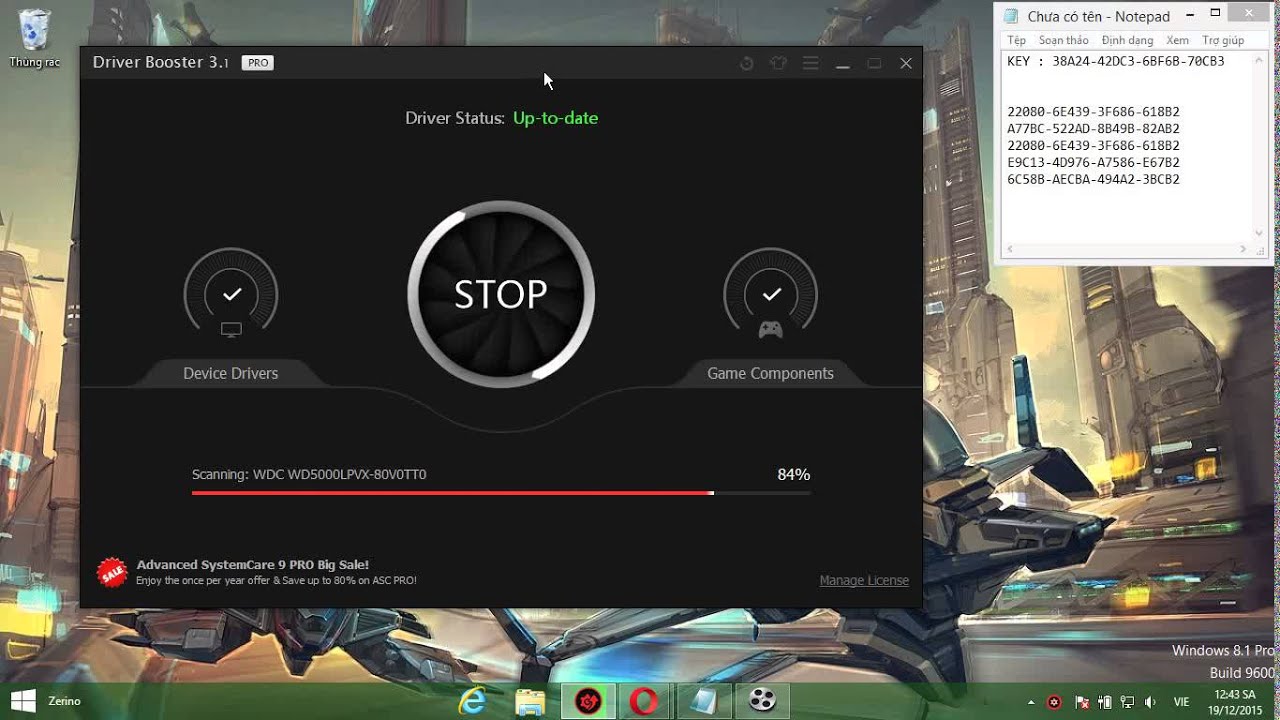Click Notepad horizontal scrollbar right arrow

click(1244, 248)
